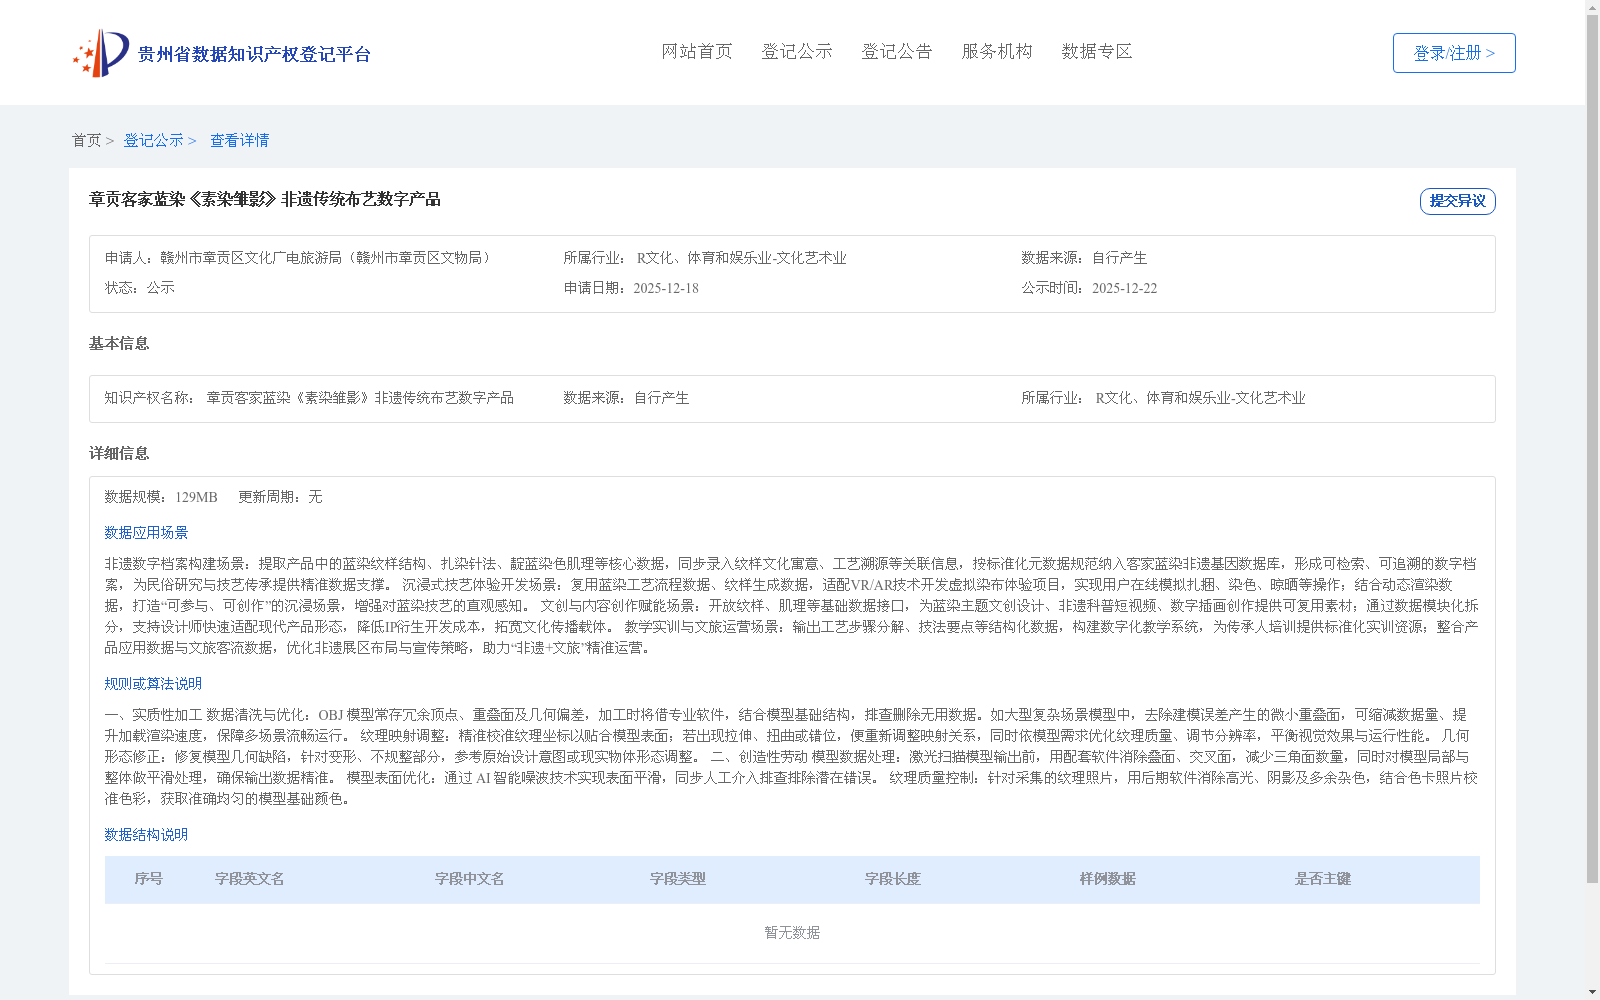Click the 登录/注册 button
This screenshot has height=1000, width=1600.
click(1454, 53)
